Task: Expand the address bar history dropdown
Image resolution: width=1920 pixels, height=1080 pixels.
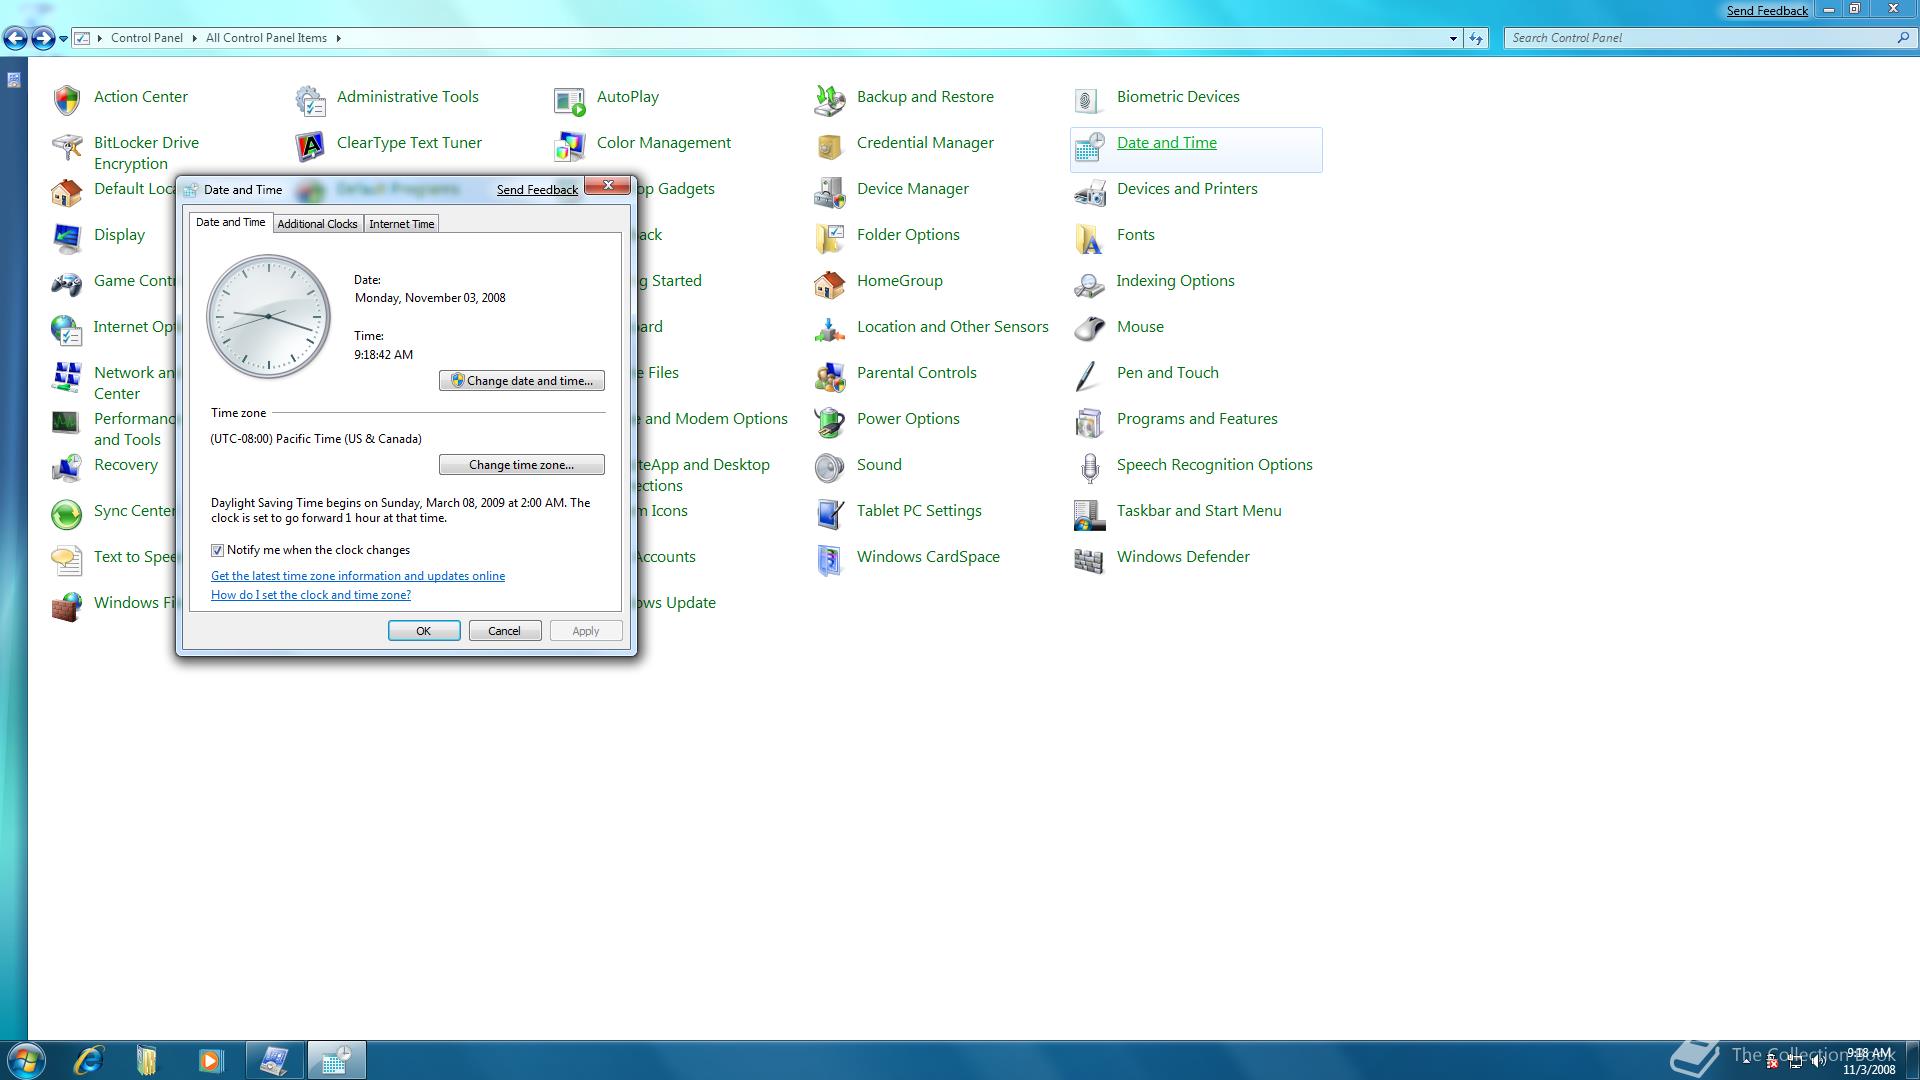Action: [x=1453, y=38]
